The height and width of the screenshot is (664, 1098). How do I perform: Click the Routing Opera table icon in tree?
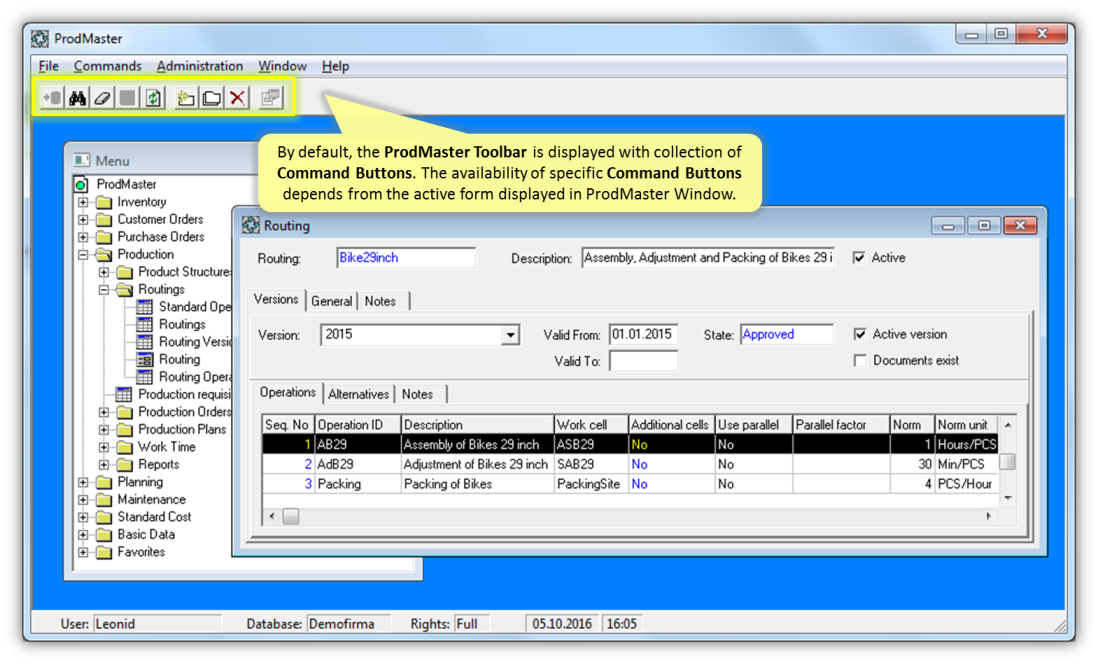coord(144,377)
